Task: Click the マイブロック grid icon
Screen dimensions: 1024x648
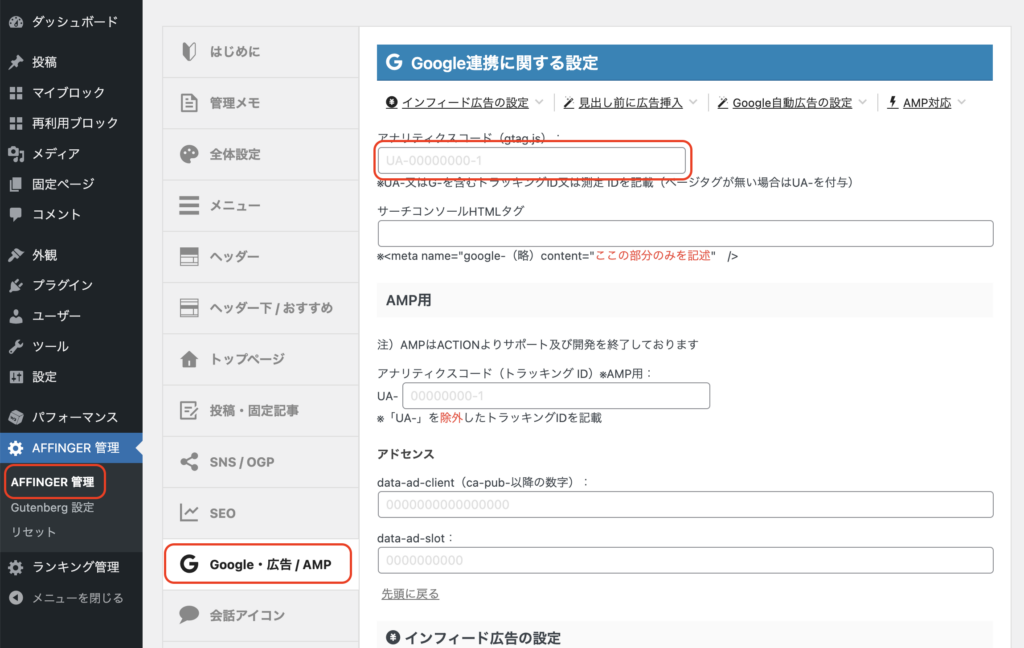Action: coord(16,93)
